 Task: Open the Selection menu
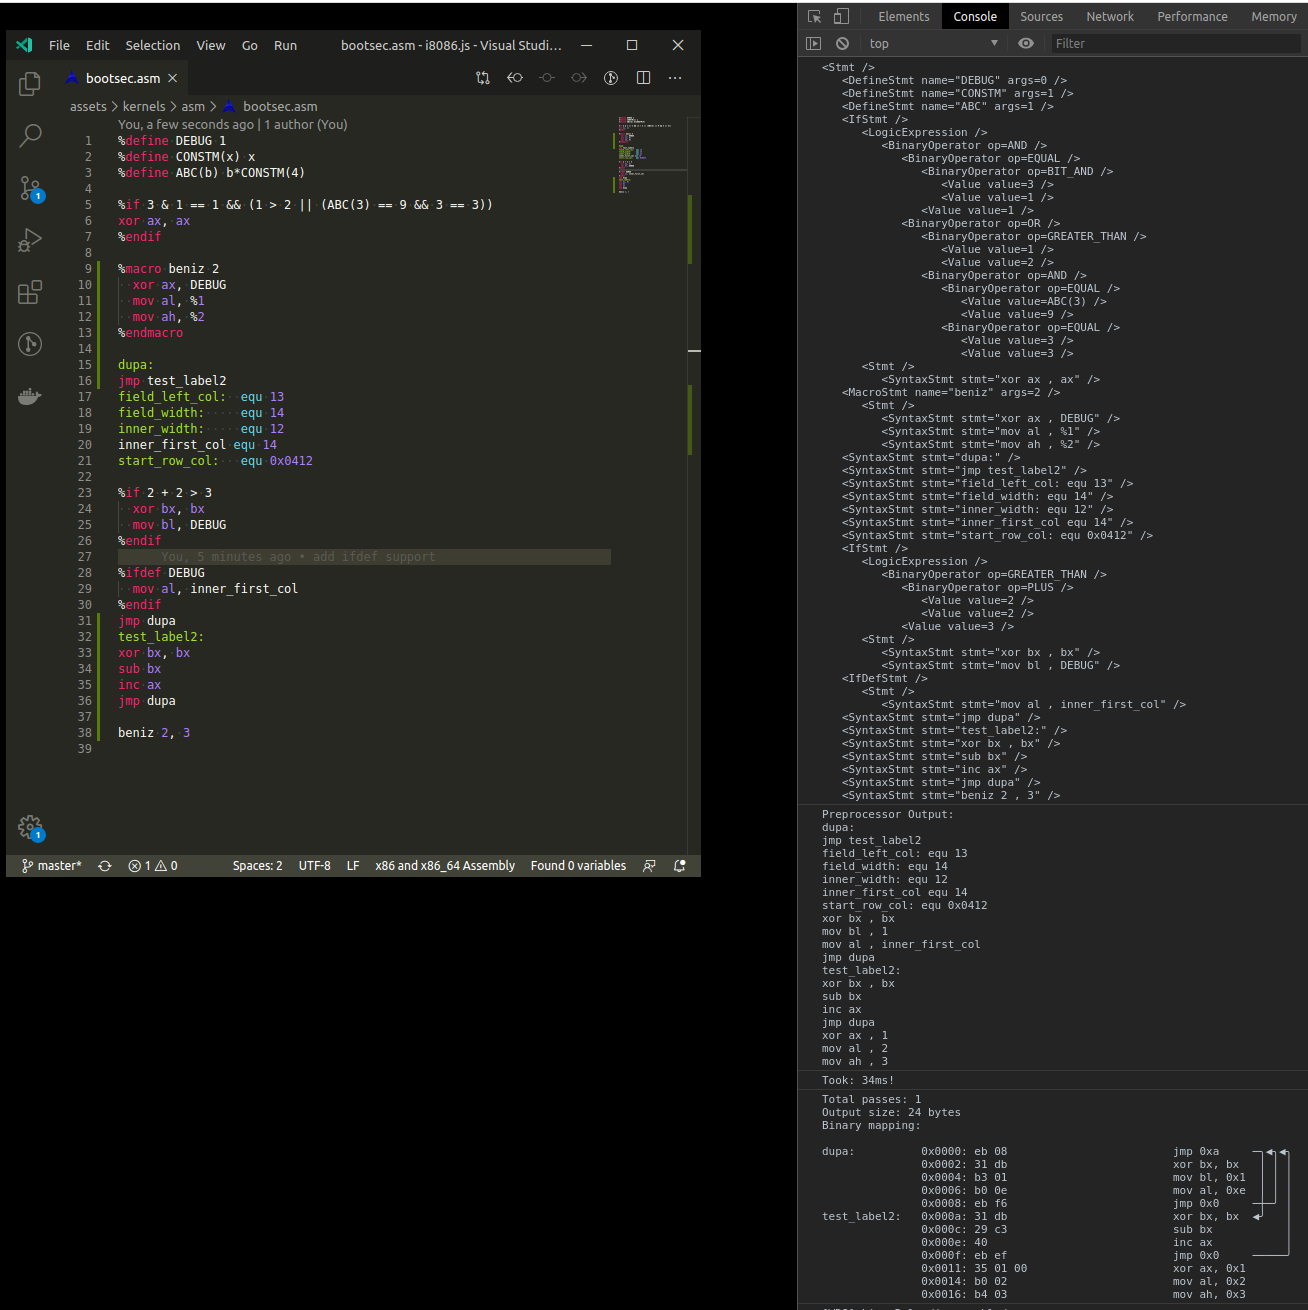[x=153, y=45]
